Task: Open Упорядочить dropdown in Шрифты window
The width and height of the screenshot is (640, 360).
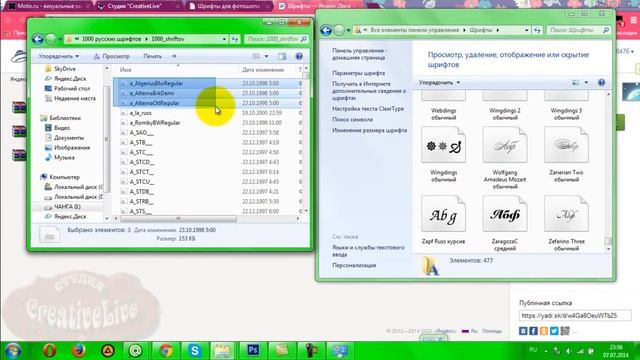Action: (x=440, y=82)
